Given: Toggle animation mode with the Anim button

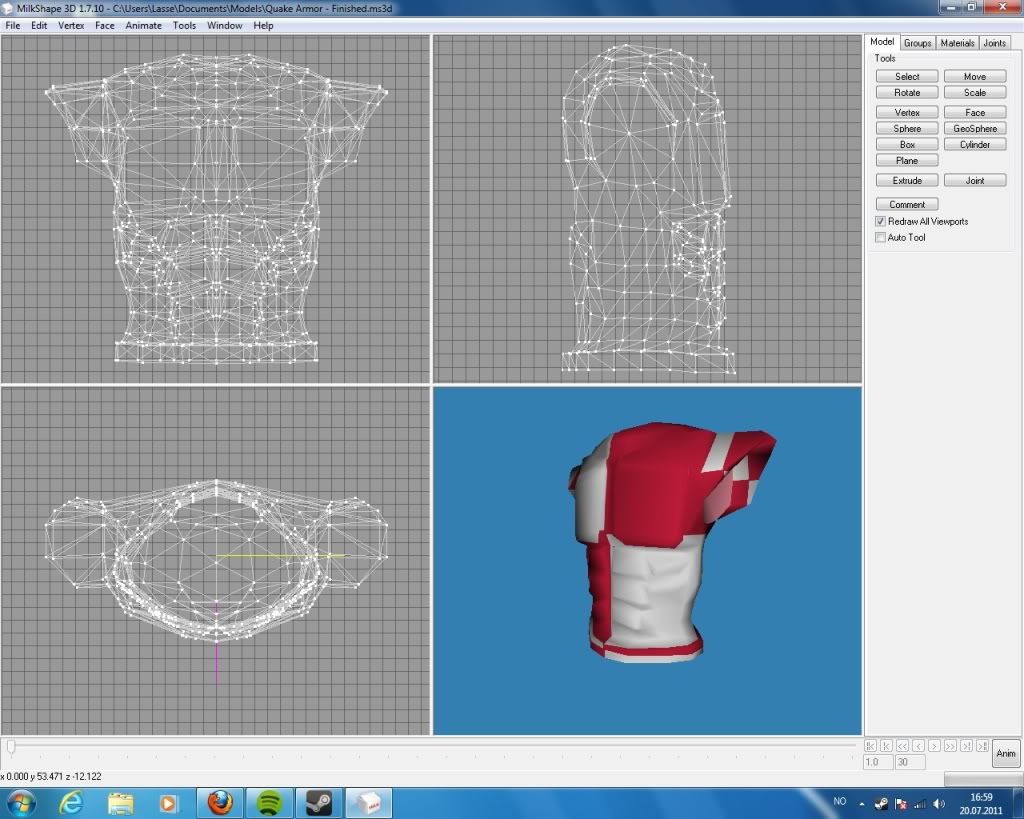Looking at the screenshot, I should pyautogui.click(x=1006, y=754).
